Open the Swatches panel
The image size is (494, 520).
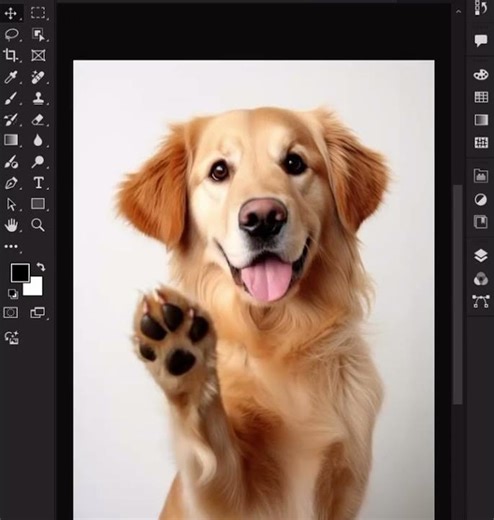point(481,97)
